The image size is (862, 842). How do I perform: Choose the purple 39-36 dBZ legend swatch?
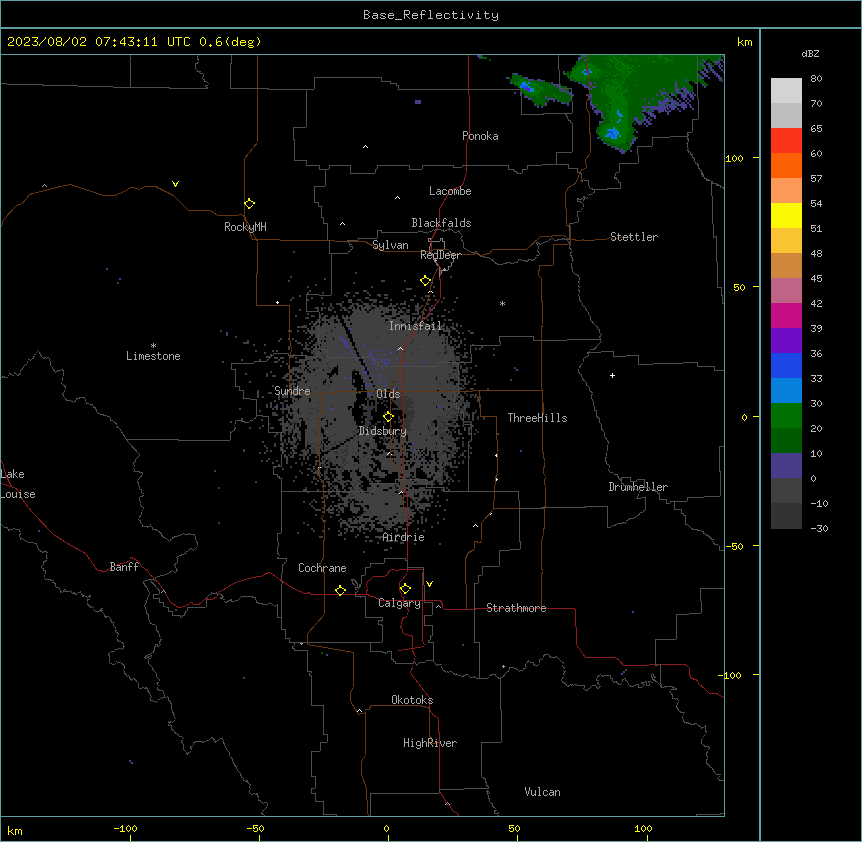(786, 340)
